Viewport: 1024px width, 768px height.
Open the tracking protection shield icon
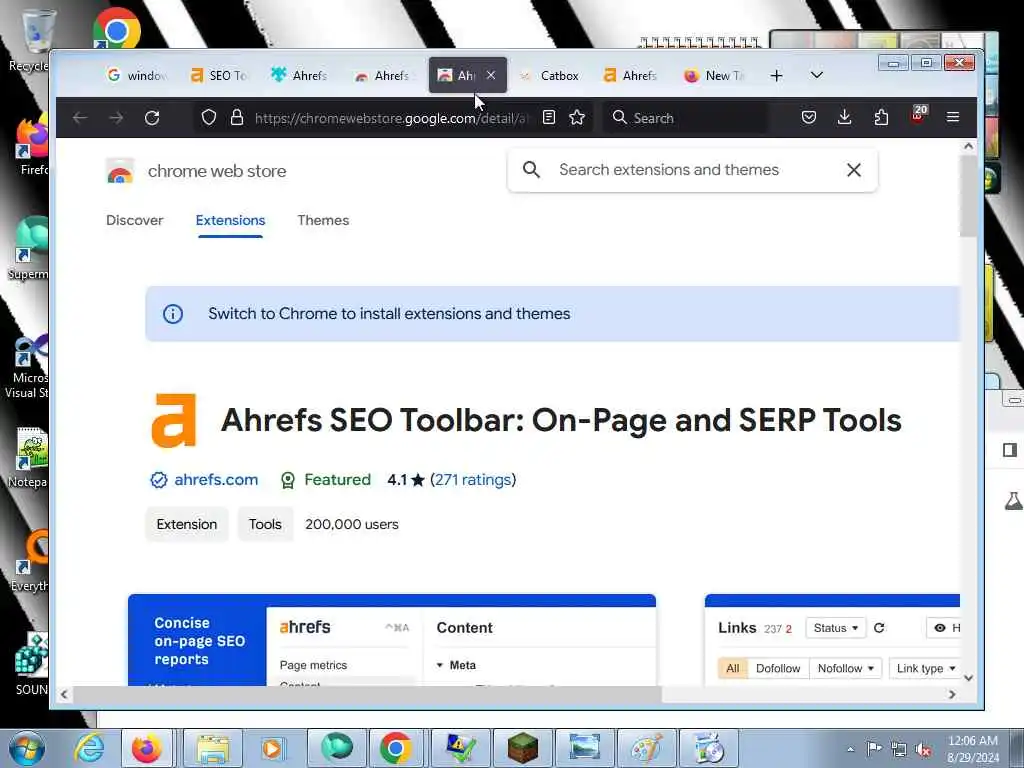pyautogui.click(x=208, y=118)
